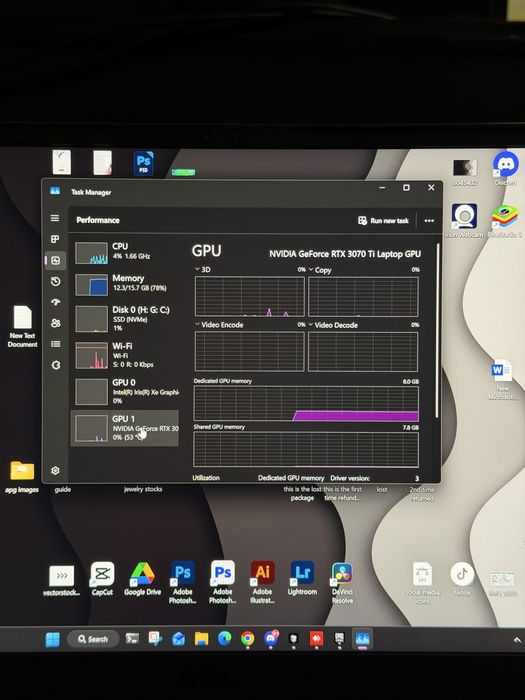
Task: Open Terminal from the taskbar
Action: pos(132,639)
